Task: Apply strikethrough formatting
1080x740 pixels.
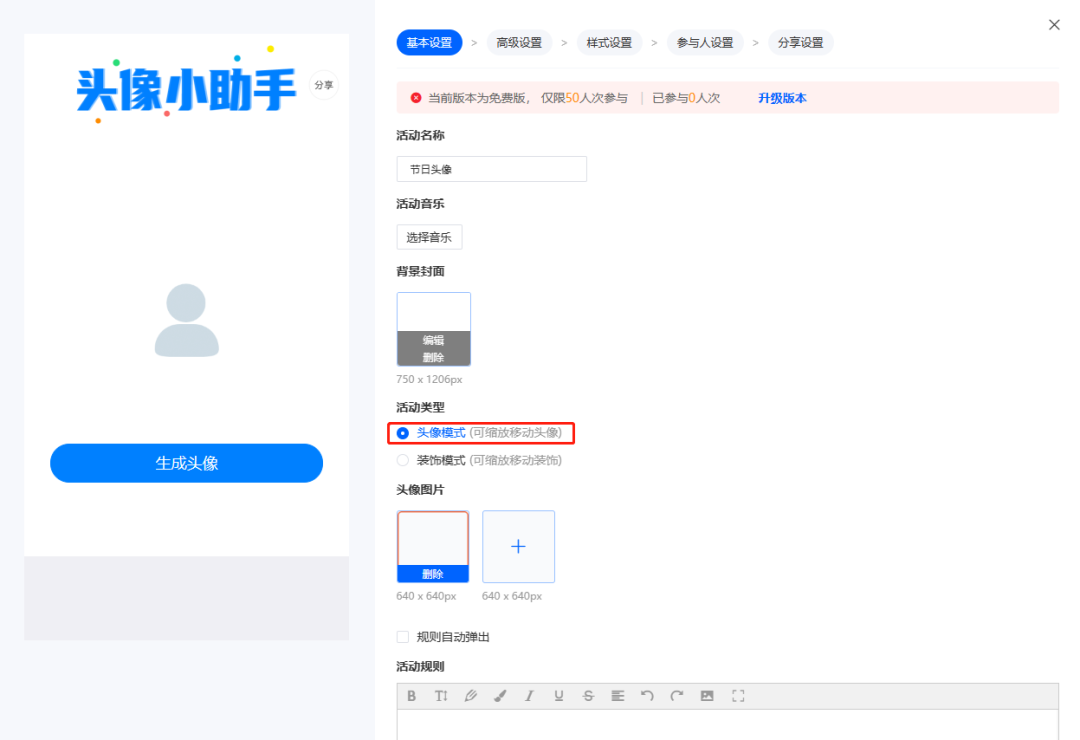Action: pos(588,696)
